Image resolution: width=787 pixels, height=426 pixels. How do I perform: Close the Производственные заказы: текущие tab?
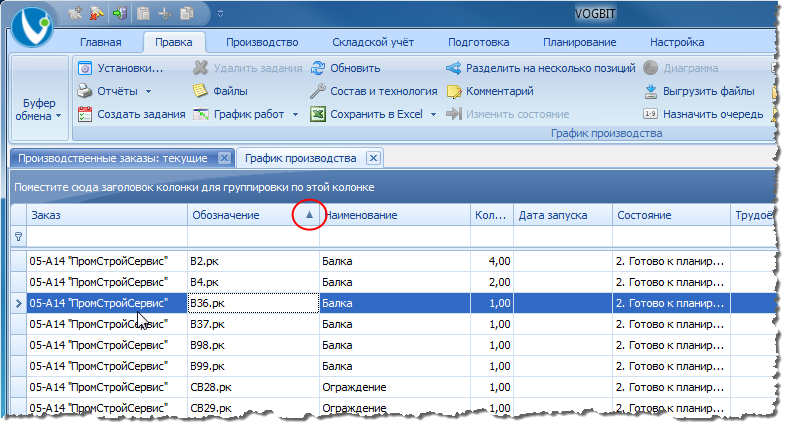click(x=224, y=158)
